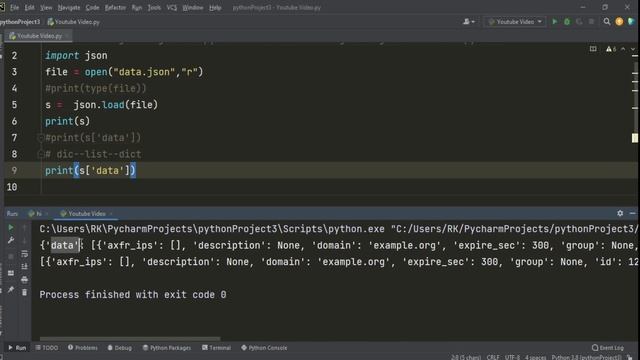
Task: Open the Youtube Video run configuration dropdown
Action: [516, 22]
